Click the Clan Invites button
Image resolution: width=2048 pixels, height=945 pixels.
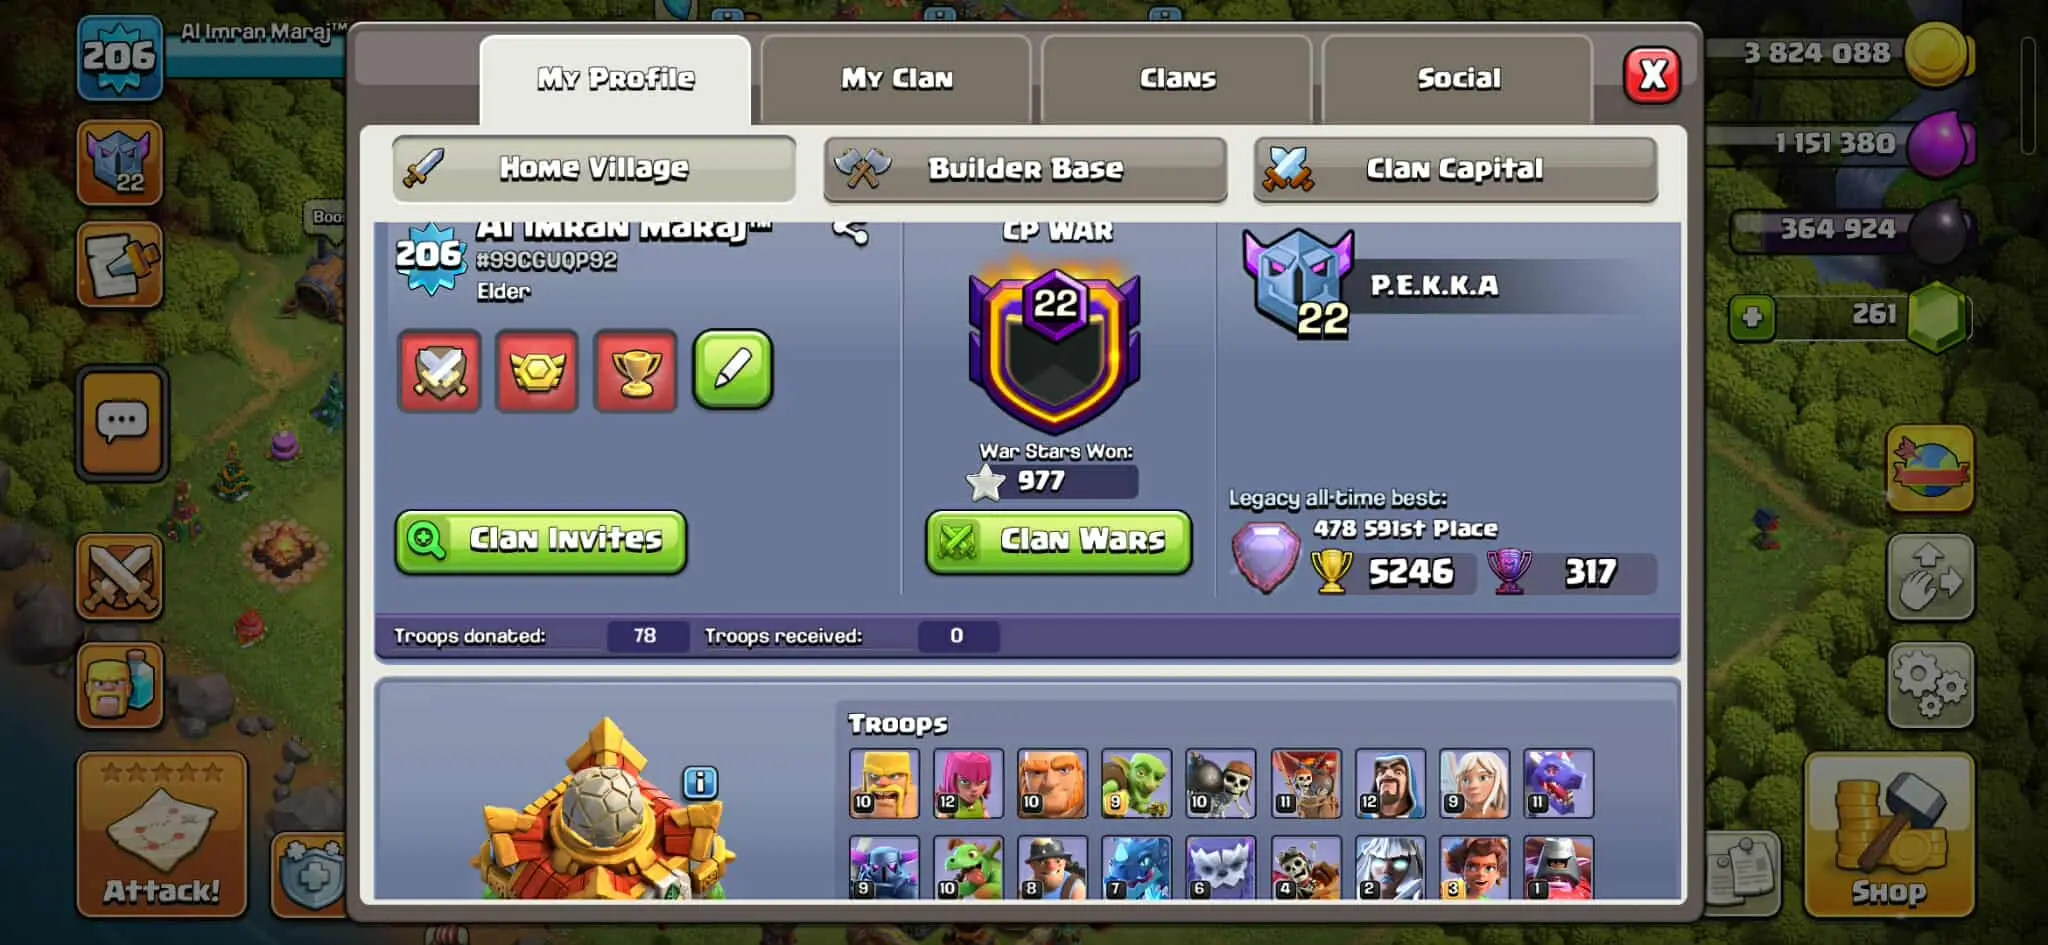click(541, 541)
